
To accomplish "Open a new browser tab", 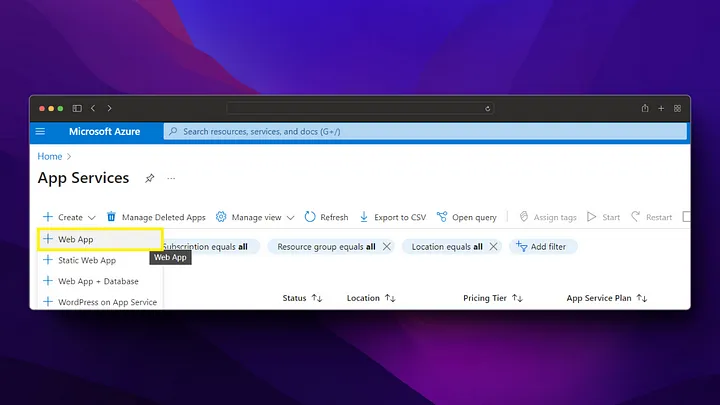I will pyautogui.click(x=661, y=108).
